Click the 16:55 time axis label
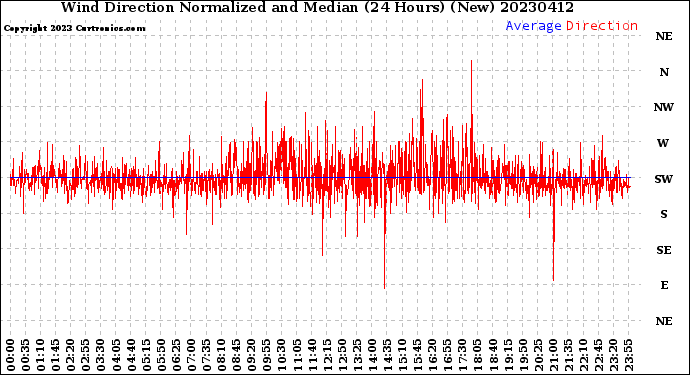Screen dimensions: 690x375 448,355
